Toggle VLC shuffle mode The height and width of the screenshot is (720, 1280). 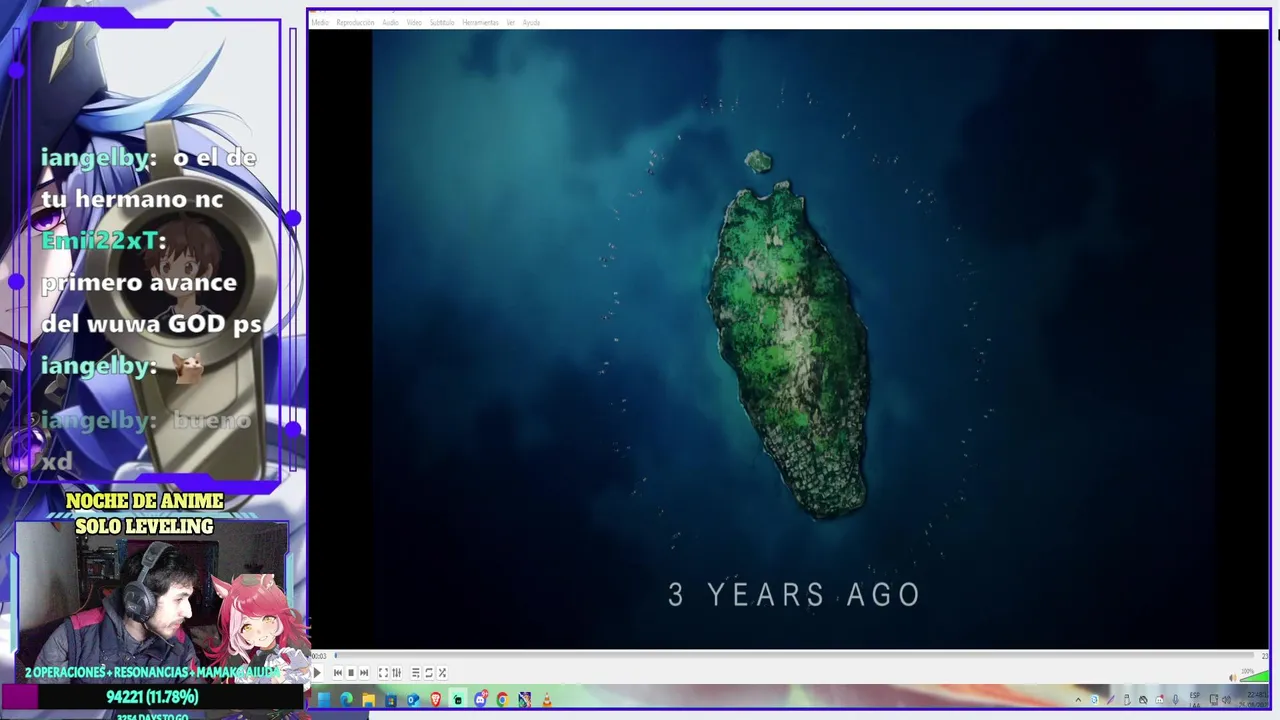[442, 673]
